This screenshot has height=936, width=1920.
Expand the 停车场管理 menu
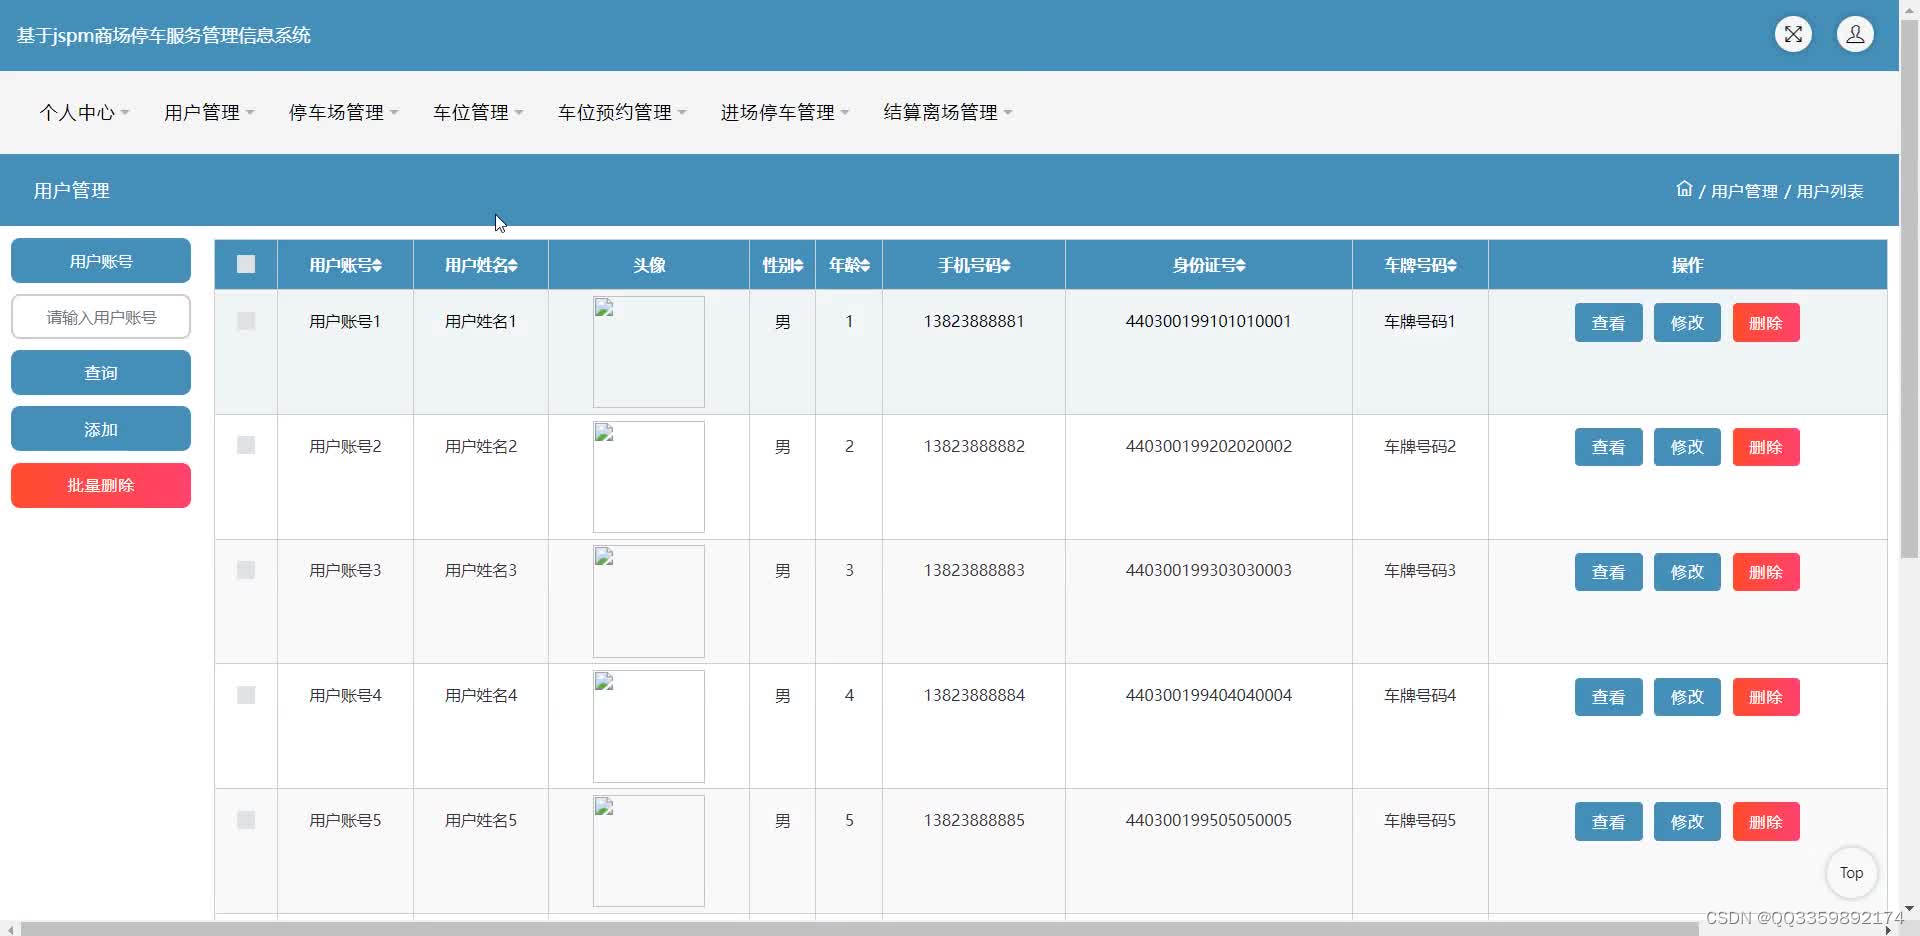[x=343, y=113]
